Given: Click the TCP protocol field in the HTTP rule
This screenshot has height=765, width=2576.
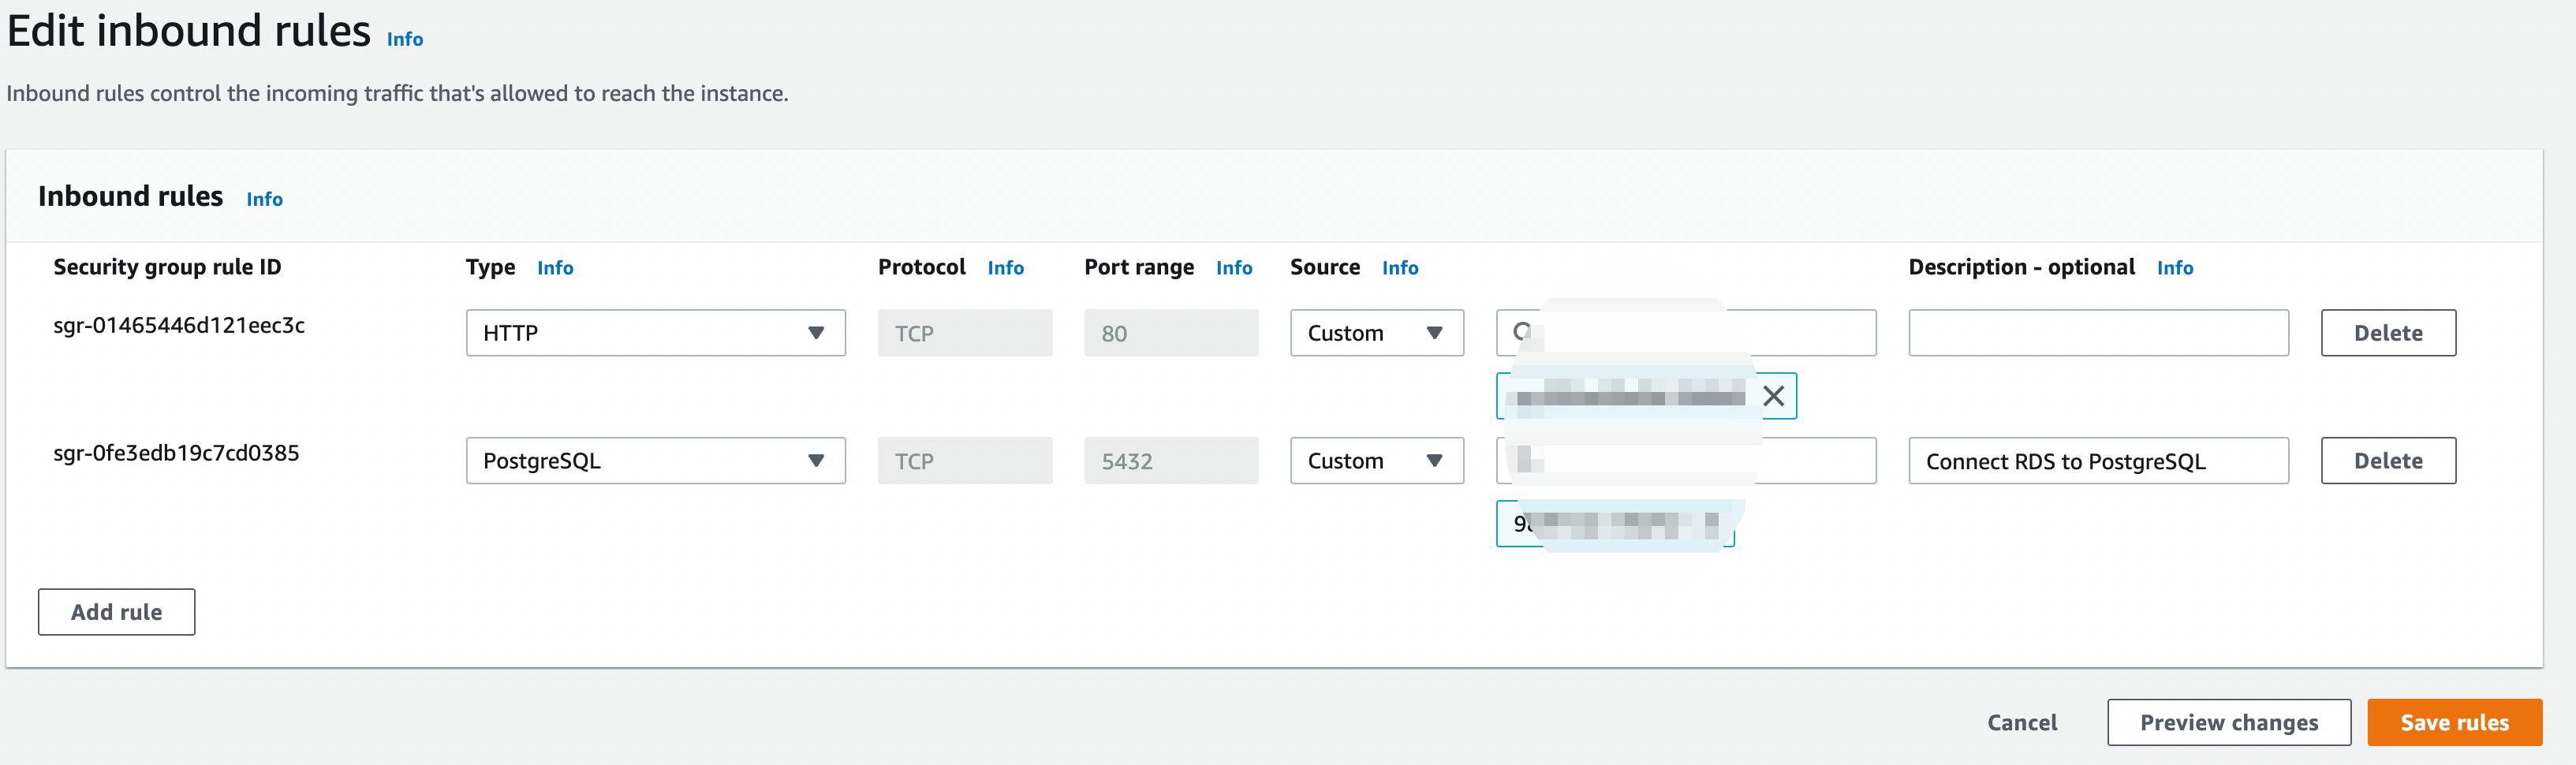Looking at the screenshot, I should click(x=964, y=333).
